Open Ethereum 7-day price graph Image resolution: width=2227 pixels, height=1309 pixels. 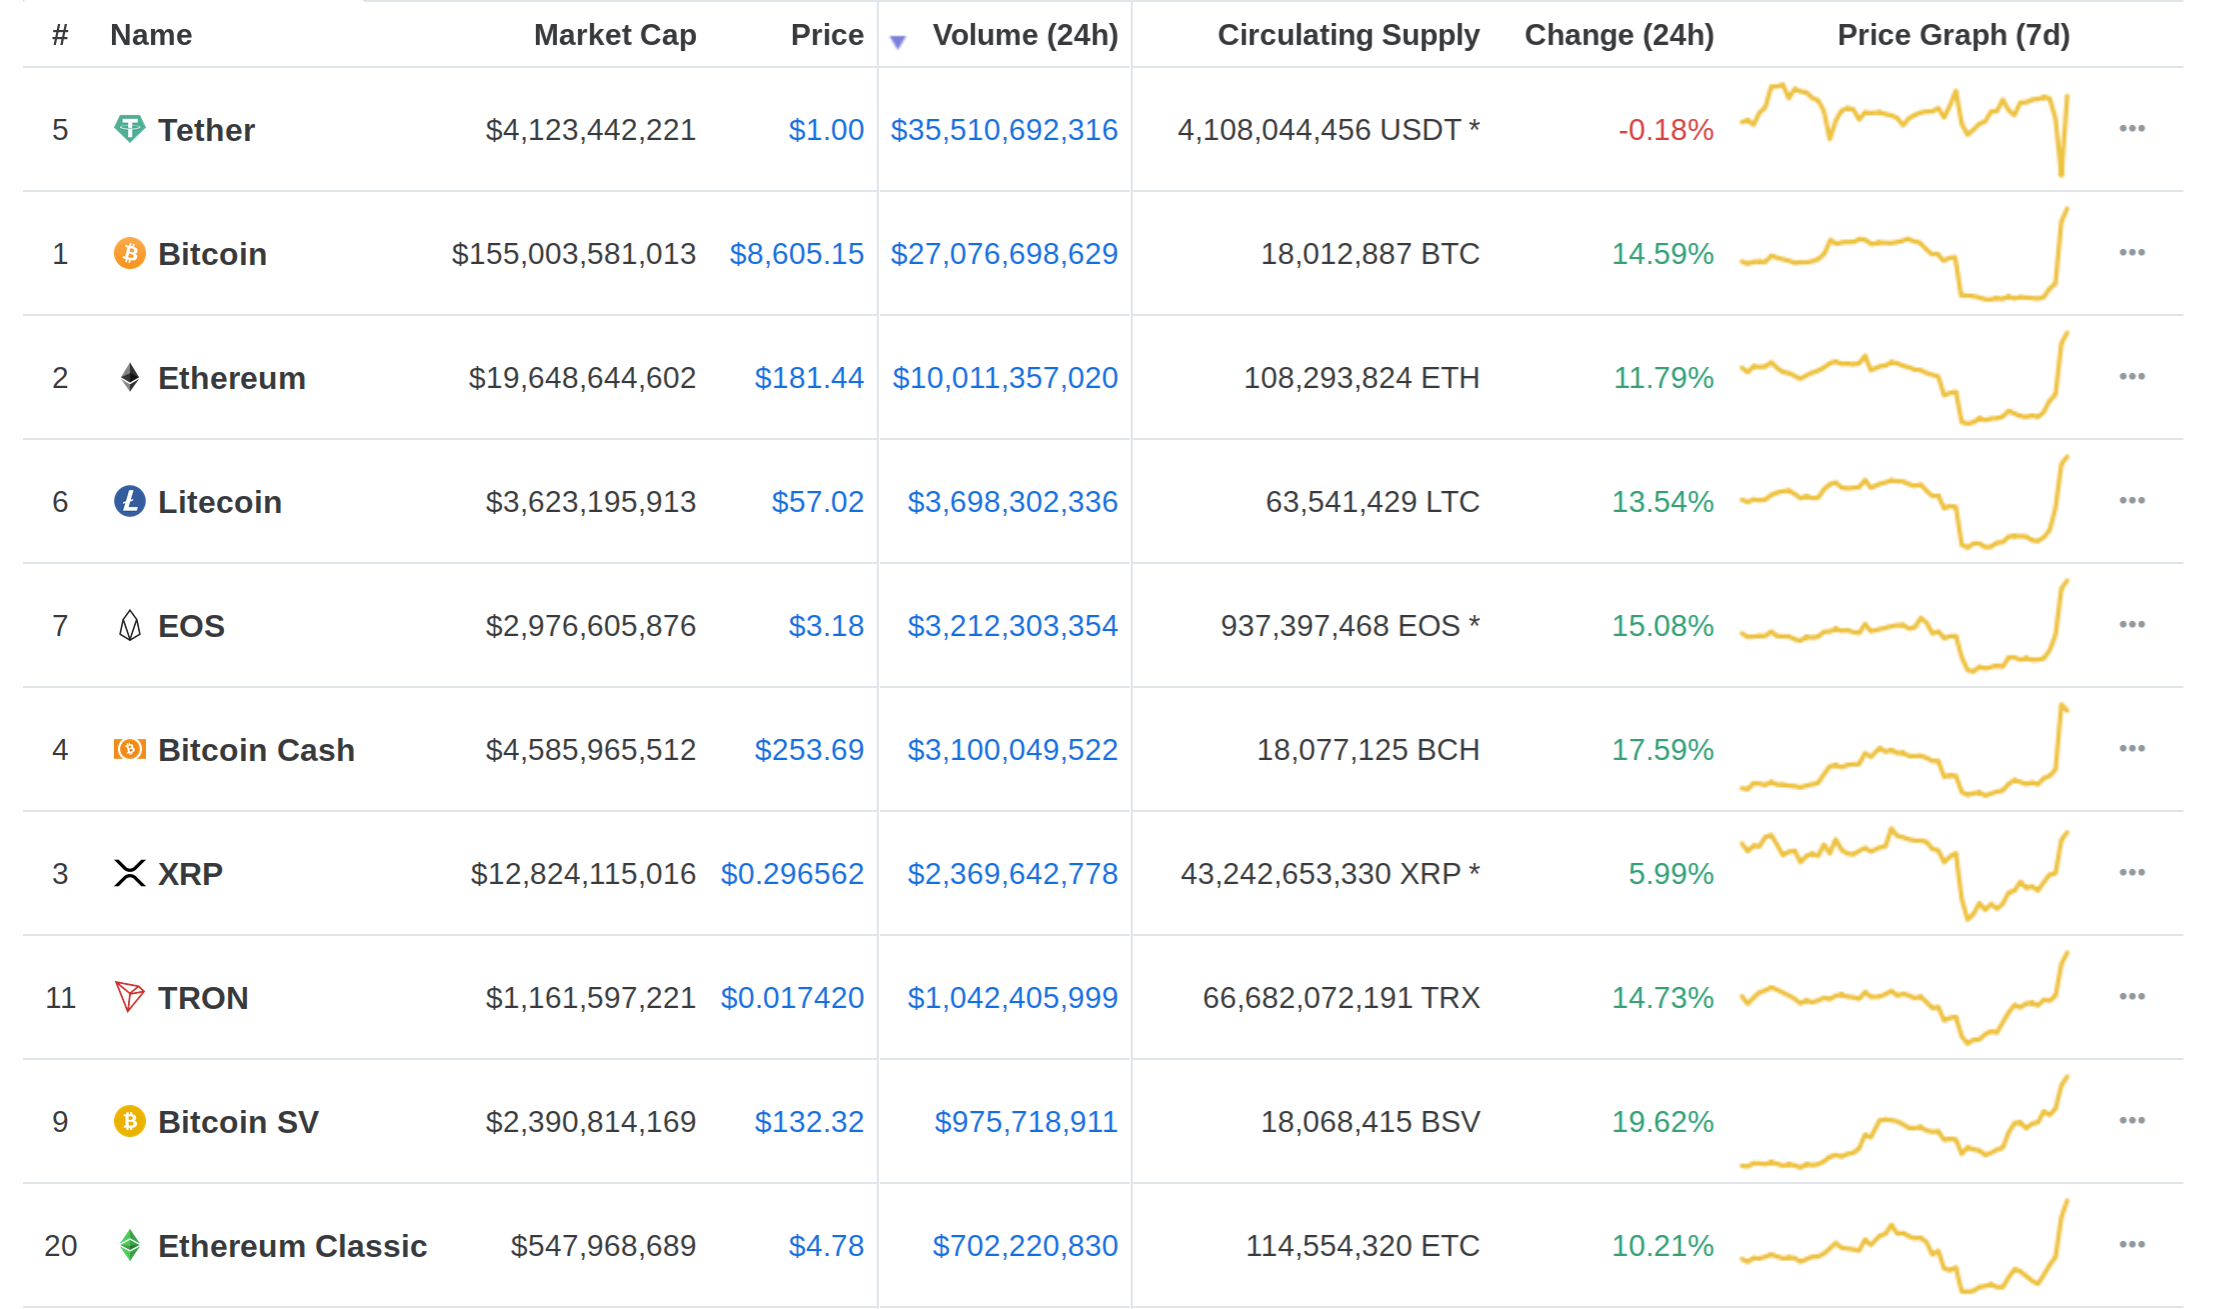click(1904, 378)
